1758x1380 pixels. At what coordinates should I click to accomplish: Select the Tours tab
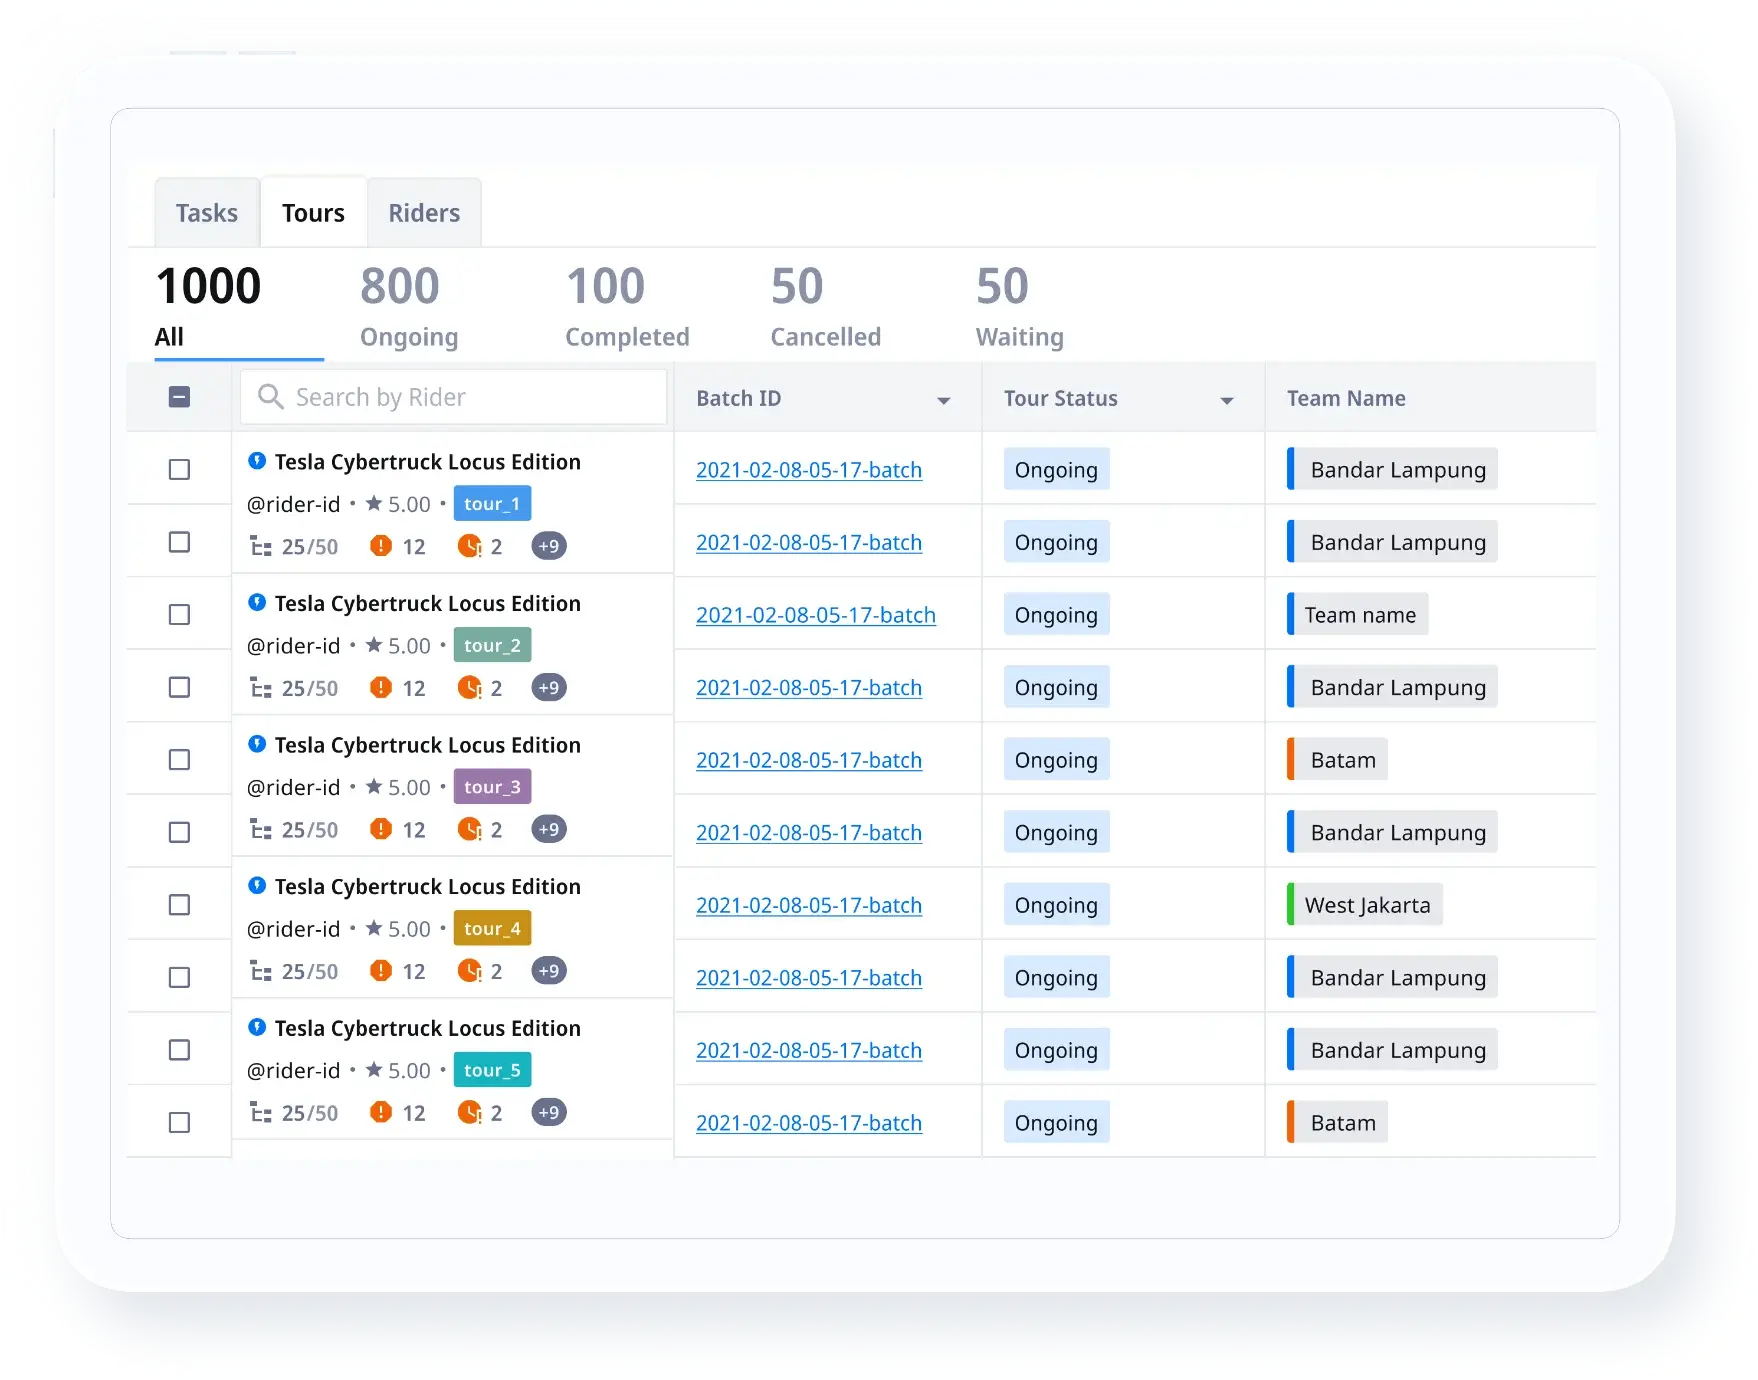tap(313, 213)
